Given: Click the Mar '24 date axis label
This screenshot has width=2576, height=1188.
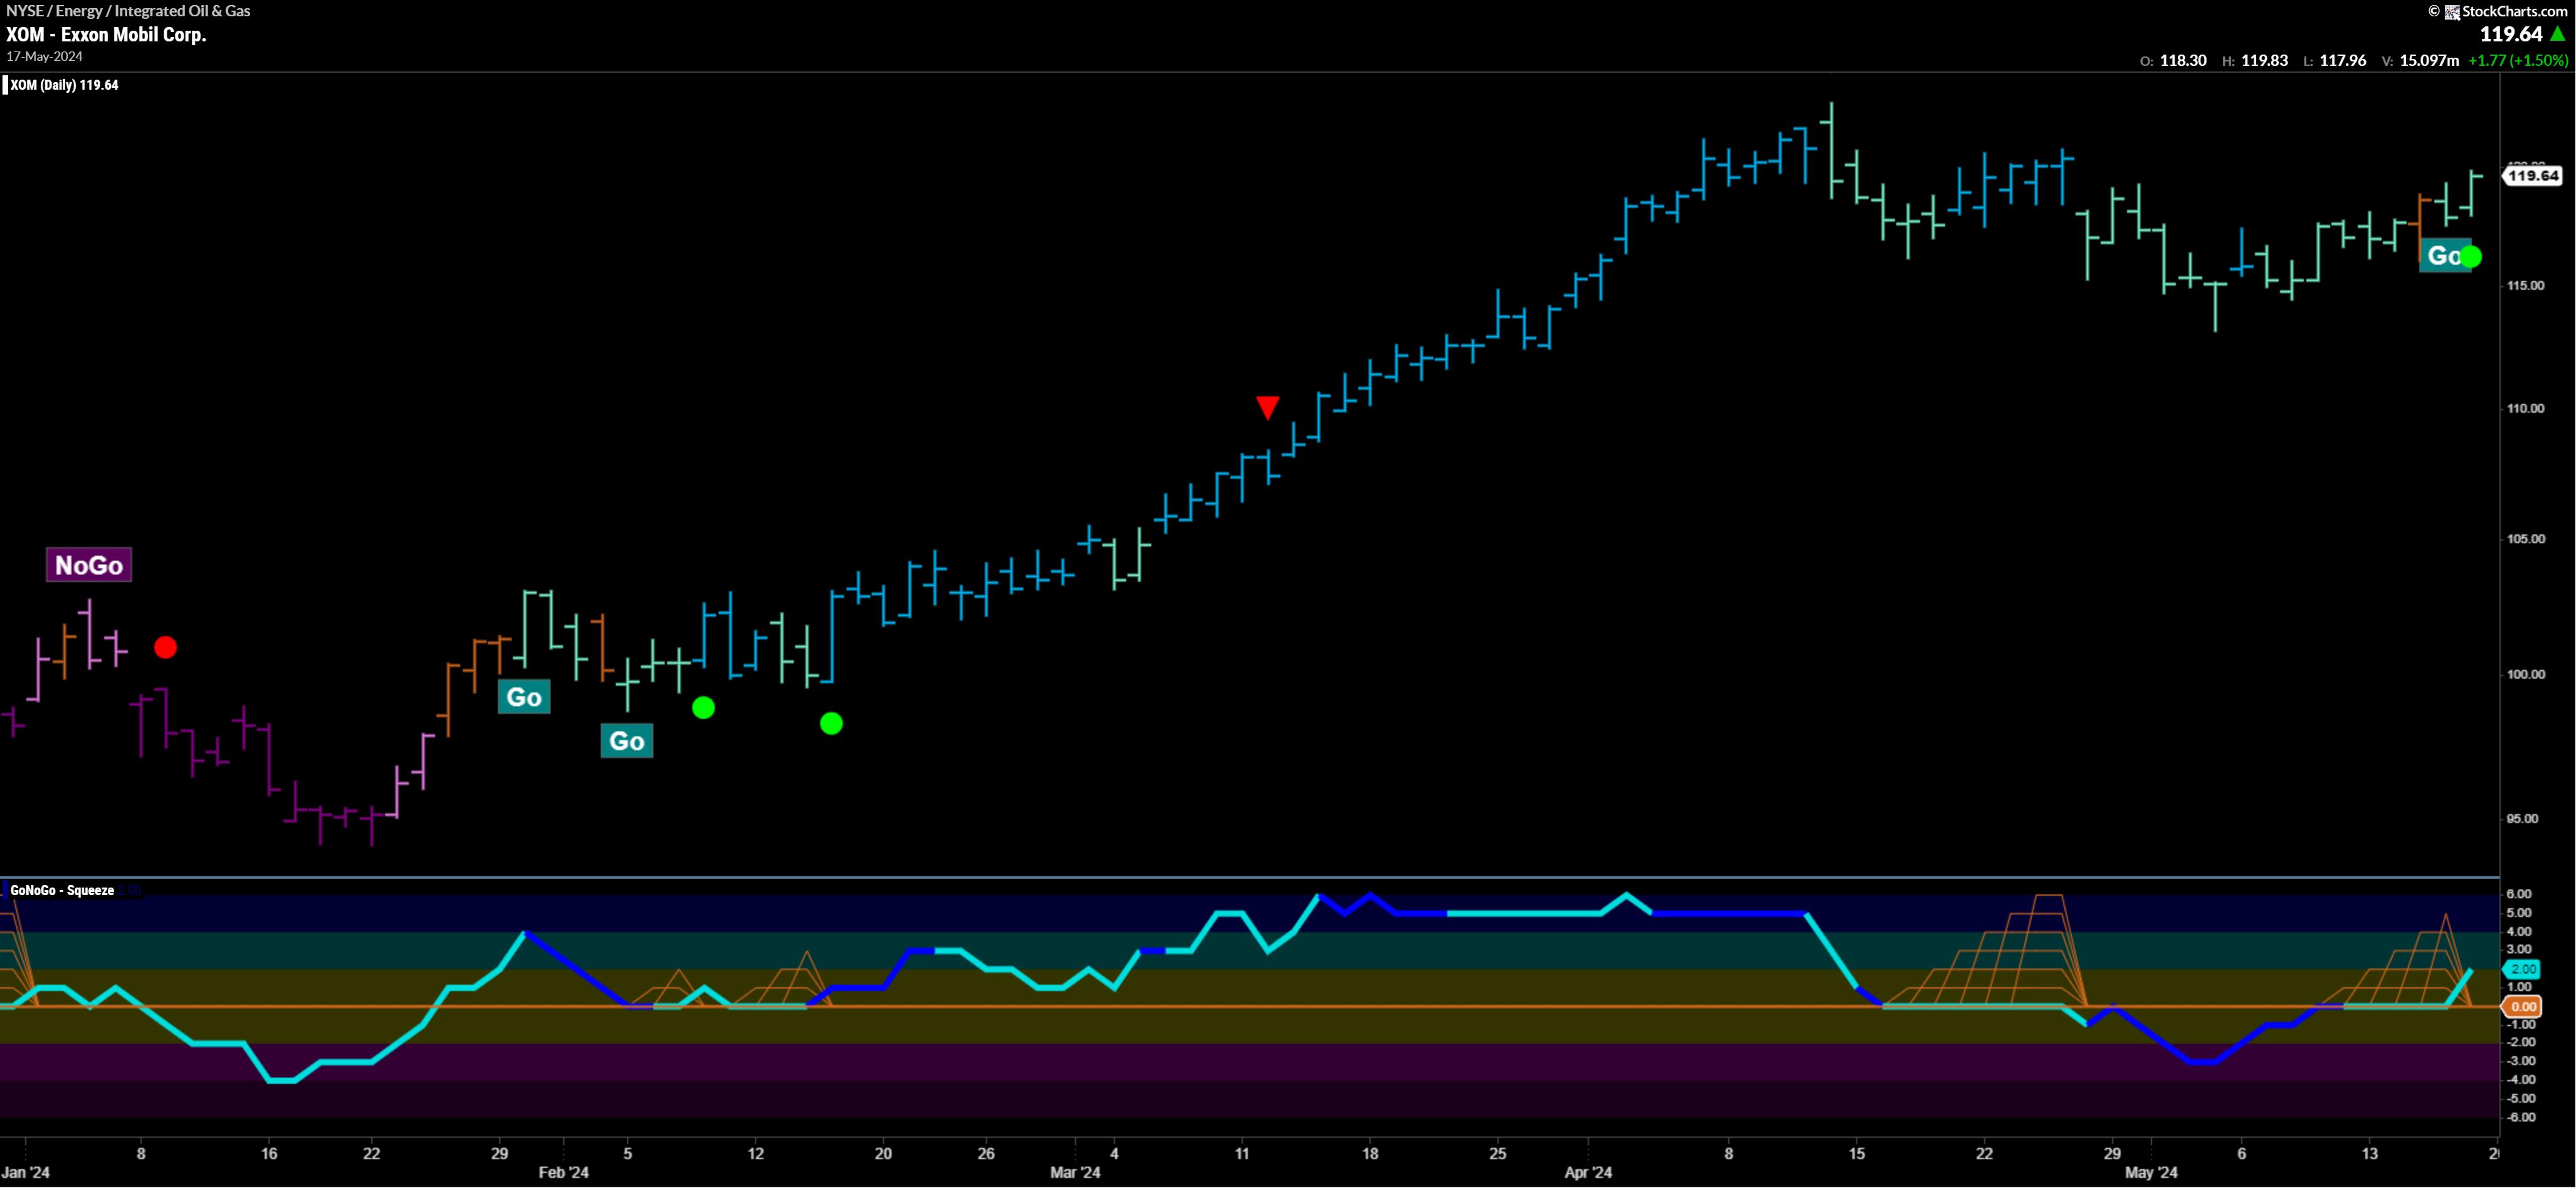Looking at the screenshot, I should coord(1075,1172).
